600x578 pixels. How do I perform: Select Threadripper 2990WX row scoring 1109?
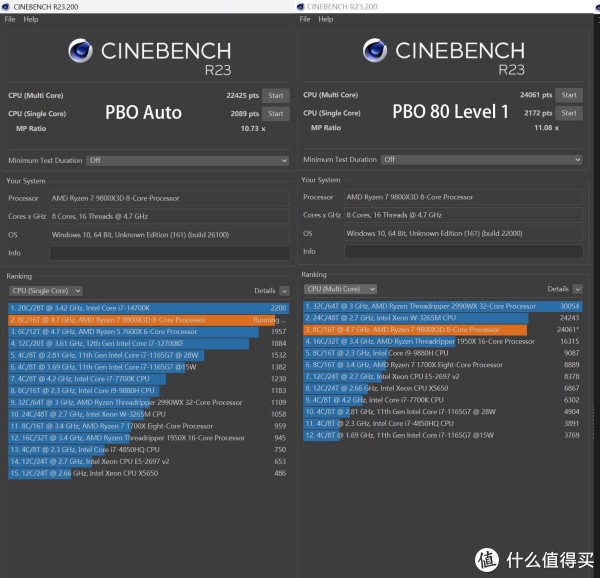148,402
